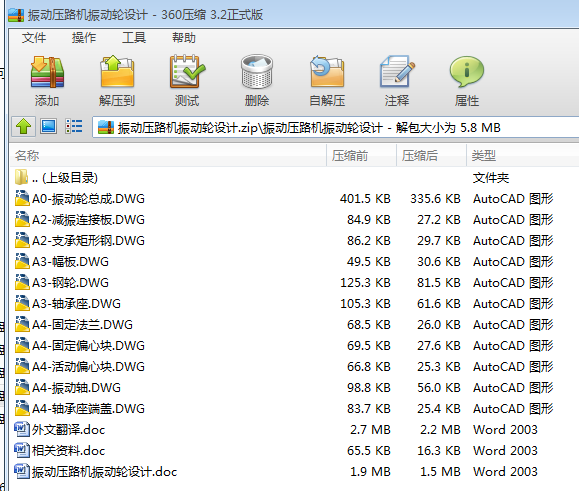Viewport: 579px width, 491px height.
Task: Click the Word icon of 外文翻译.doc
Action: (x=22, y=429)
